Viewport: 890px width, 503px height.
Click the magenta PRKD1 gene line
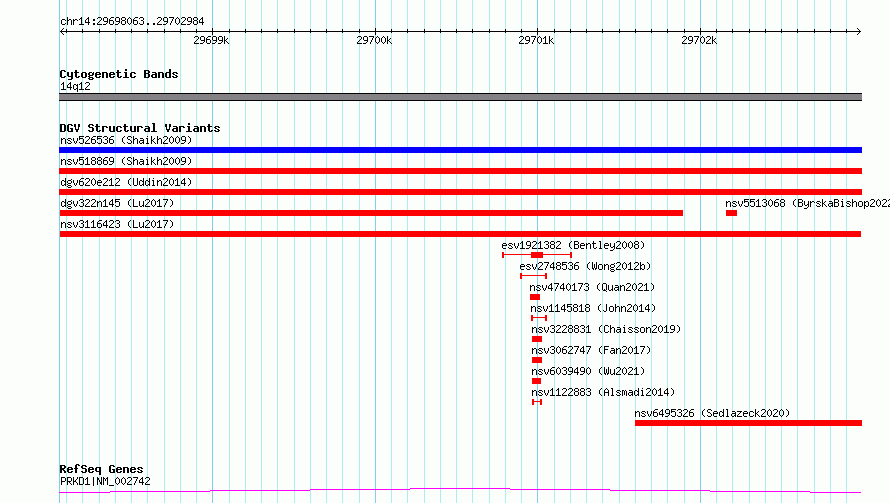pos(460,490)
